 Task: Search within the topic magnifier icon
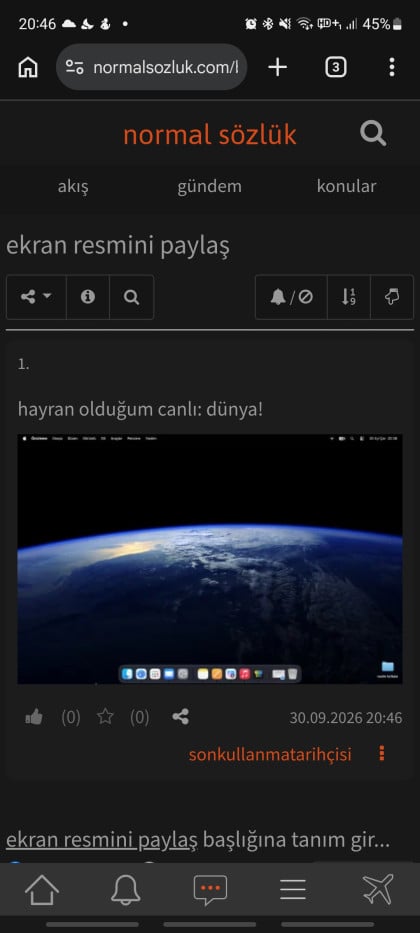[131, 297]
